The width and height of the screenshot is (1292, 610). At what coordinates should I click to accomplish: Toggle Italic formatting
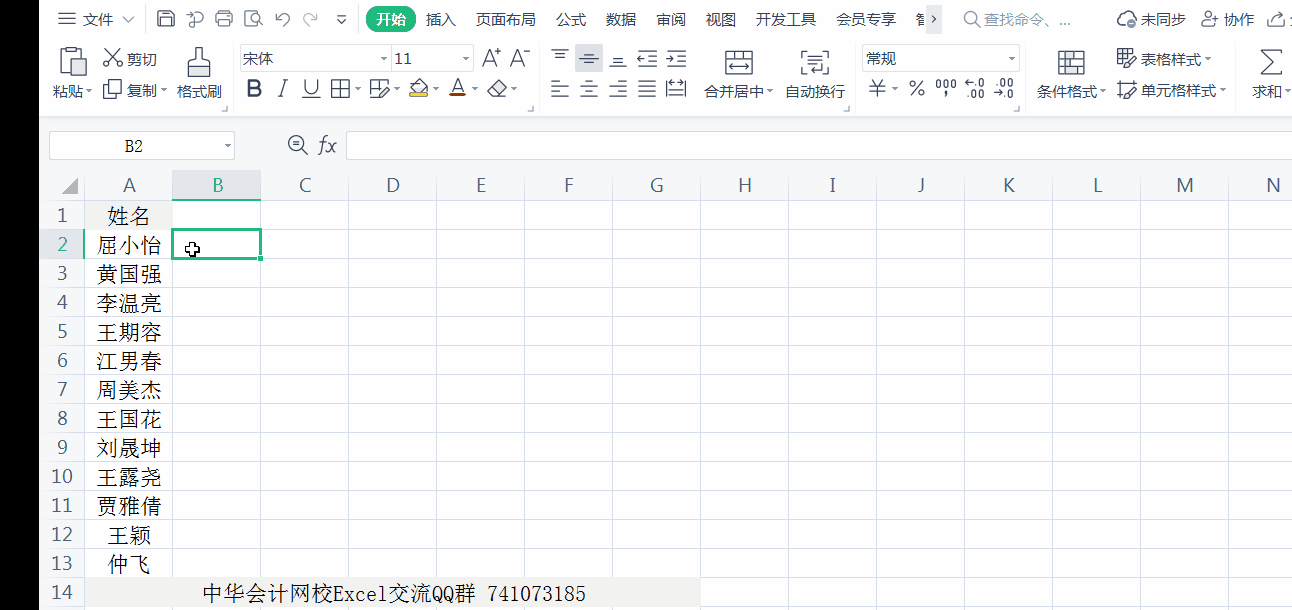(x=282, y=89)
